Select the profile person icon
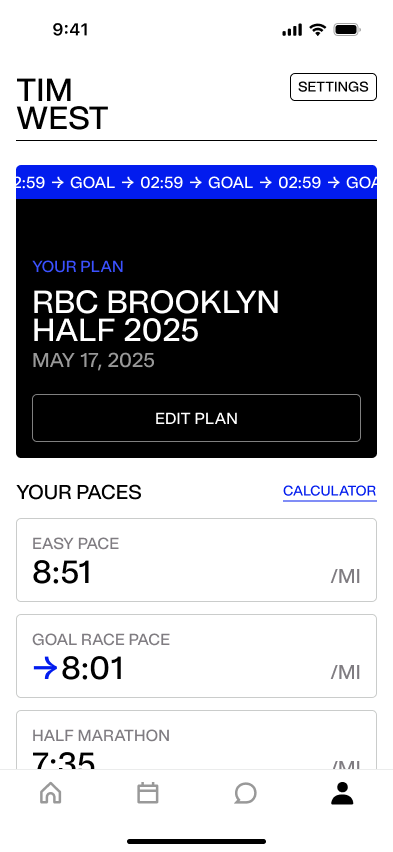Viewport: 393px width, 852px height. tap(342, 793)
